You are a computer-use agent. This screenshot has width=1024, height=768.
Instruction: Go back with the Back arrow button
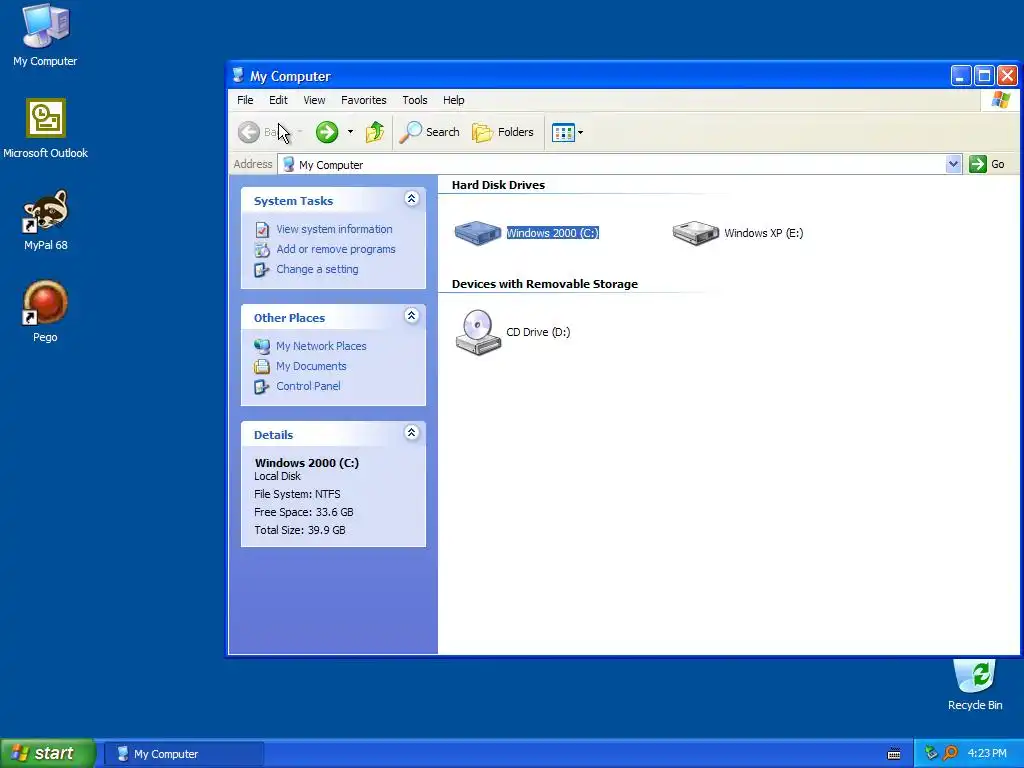tap(249, 132)
